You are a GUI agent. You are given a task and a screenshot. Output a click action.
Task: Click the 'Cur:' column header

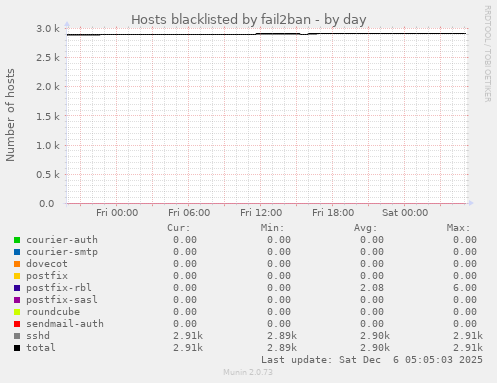pos(179,228)
